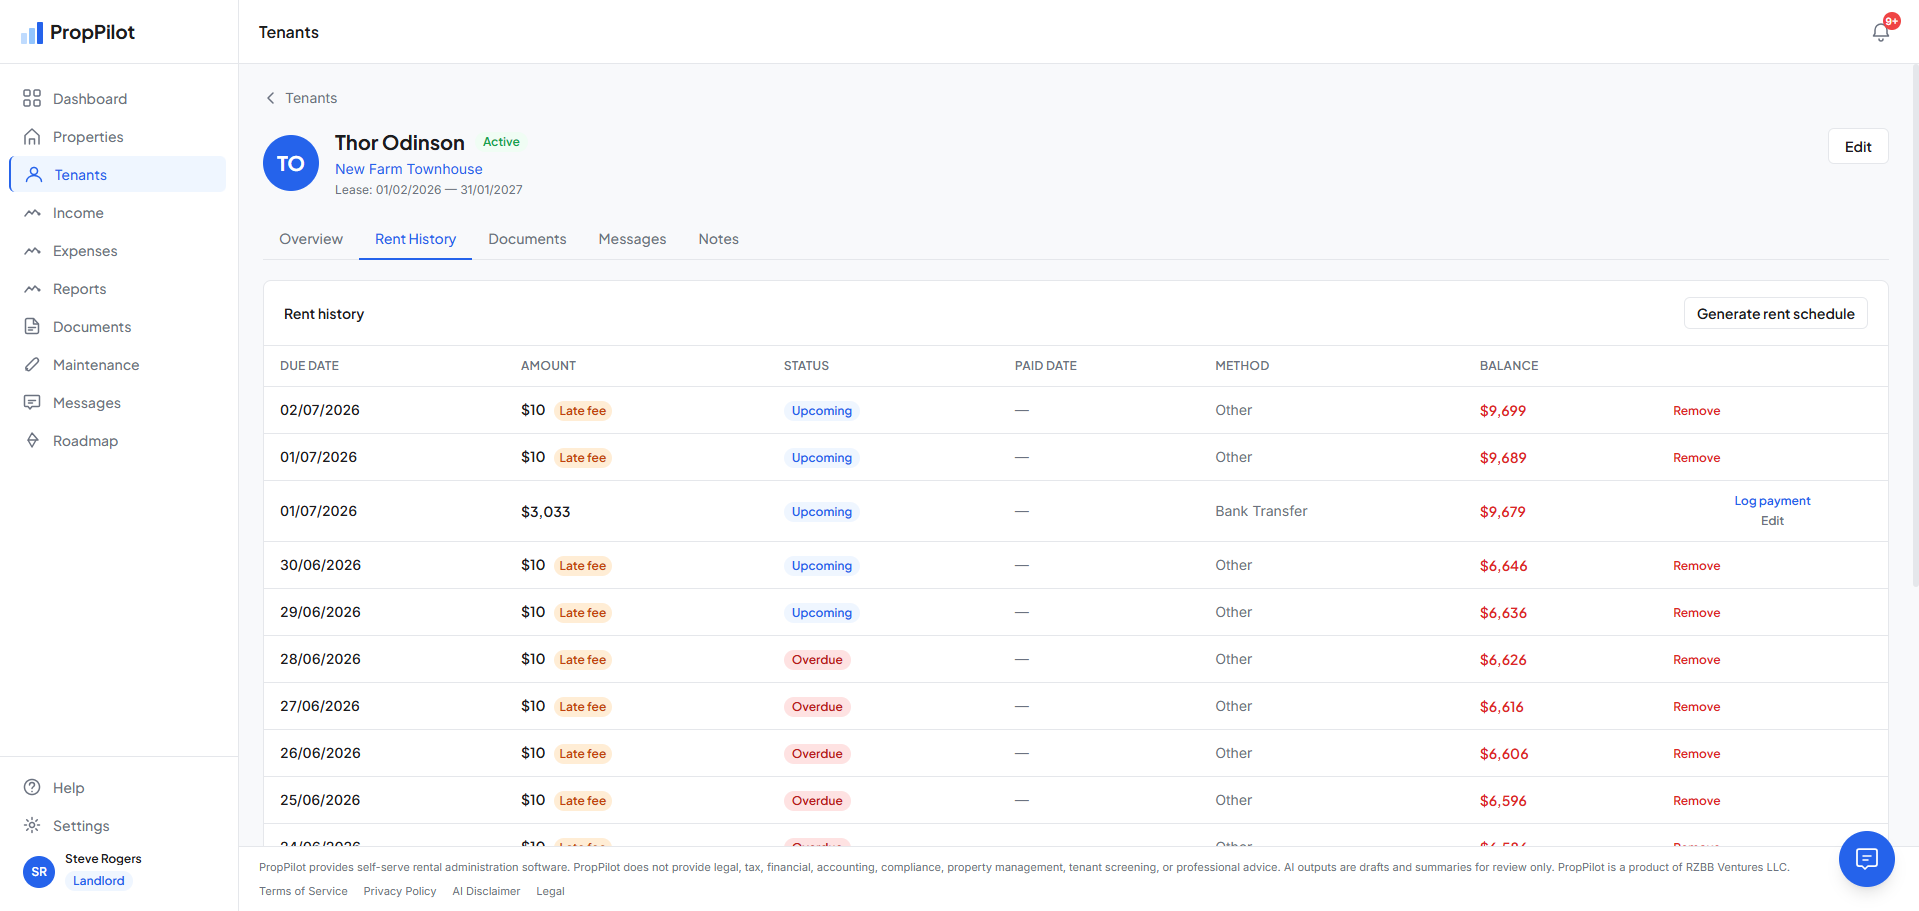This screenshot has width=1919, height=911.
Task: Click Generate rent schedule
Action: [1775, 313]
